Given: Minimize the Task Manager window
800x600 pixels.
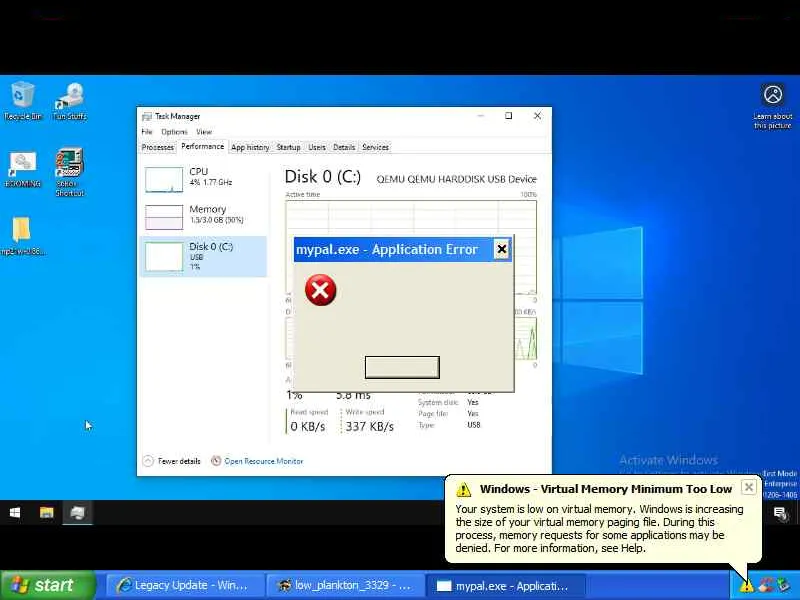Looking at the screenshot, I should (480, 116).
